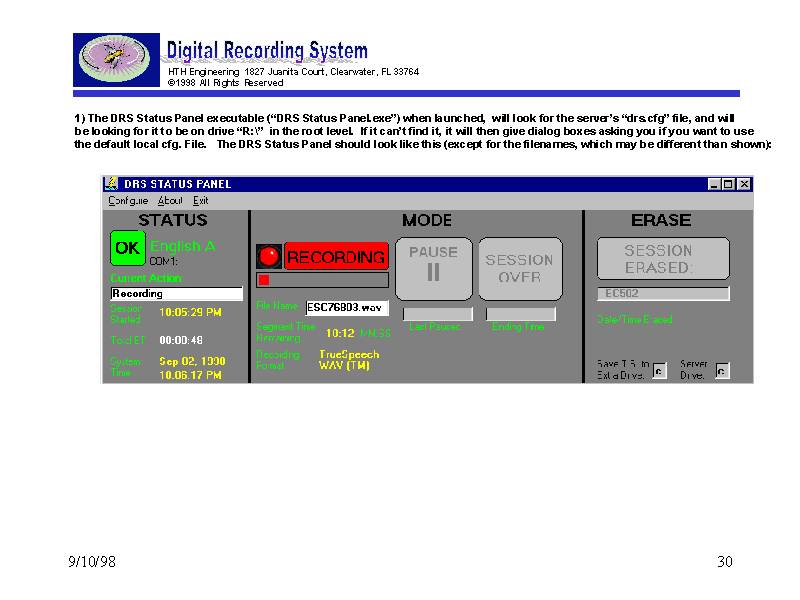Open the Configure menu
The image size is (800, 600).
(x=128, y=201)
